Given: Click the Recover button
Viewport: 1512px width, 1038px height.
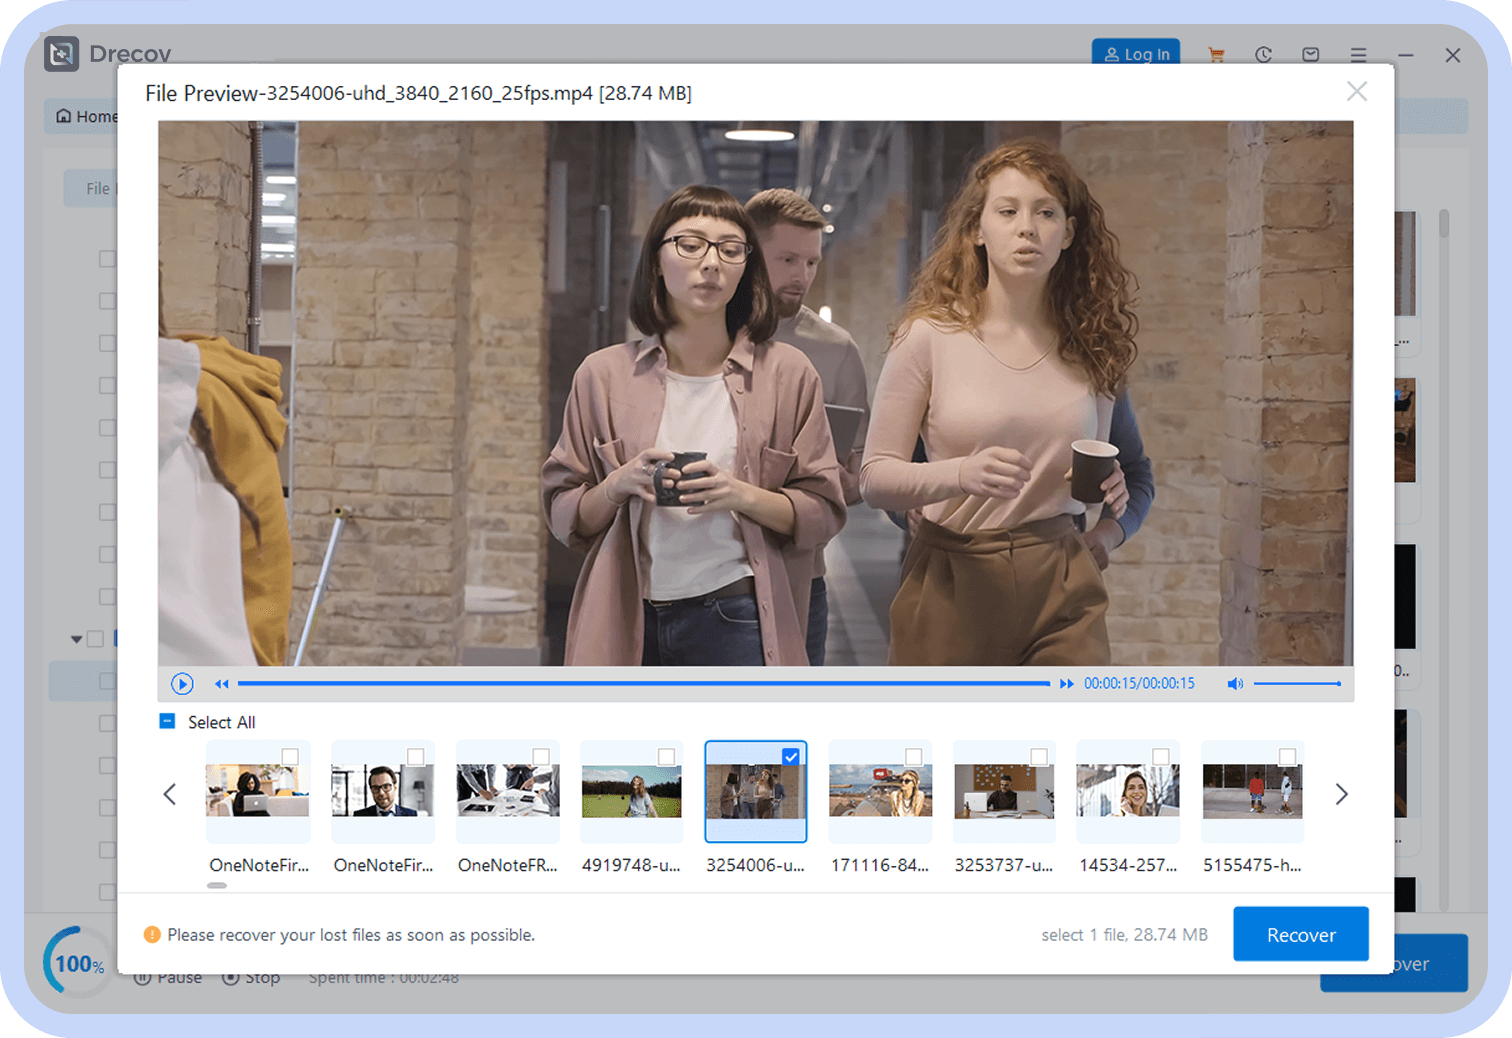Looking at the screenshot, I should 1300,935.
